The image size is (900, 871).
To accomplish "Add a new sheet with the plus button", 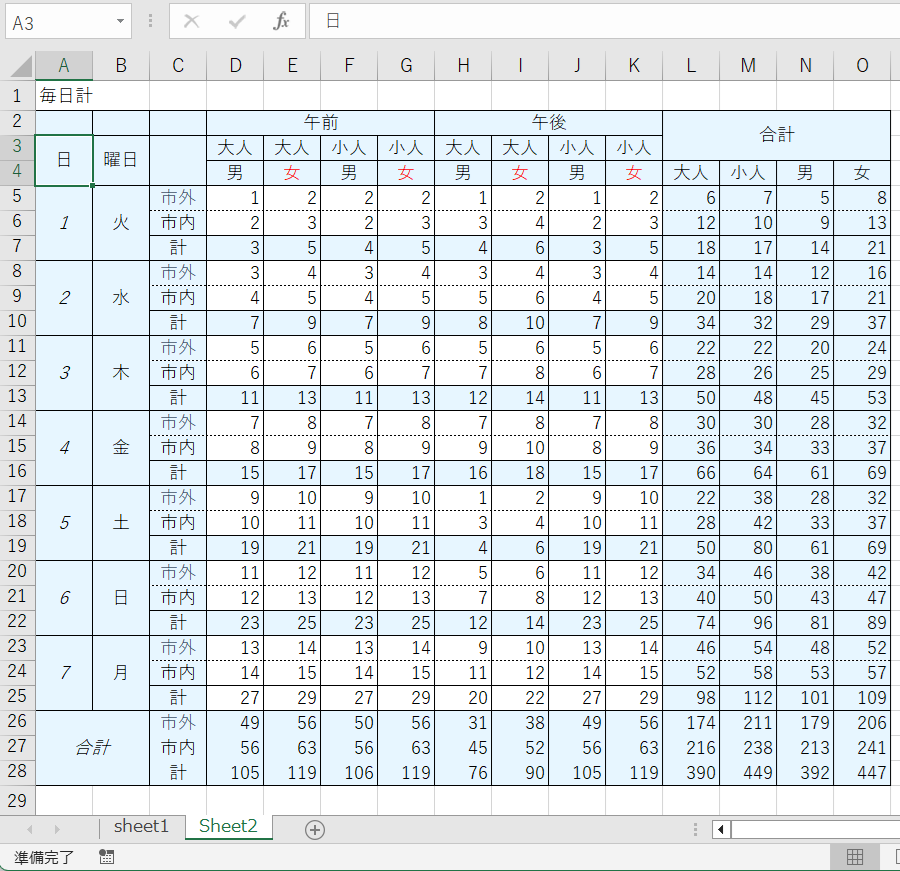I will [x=315, y=829].
